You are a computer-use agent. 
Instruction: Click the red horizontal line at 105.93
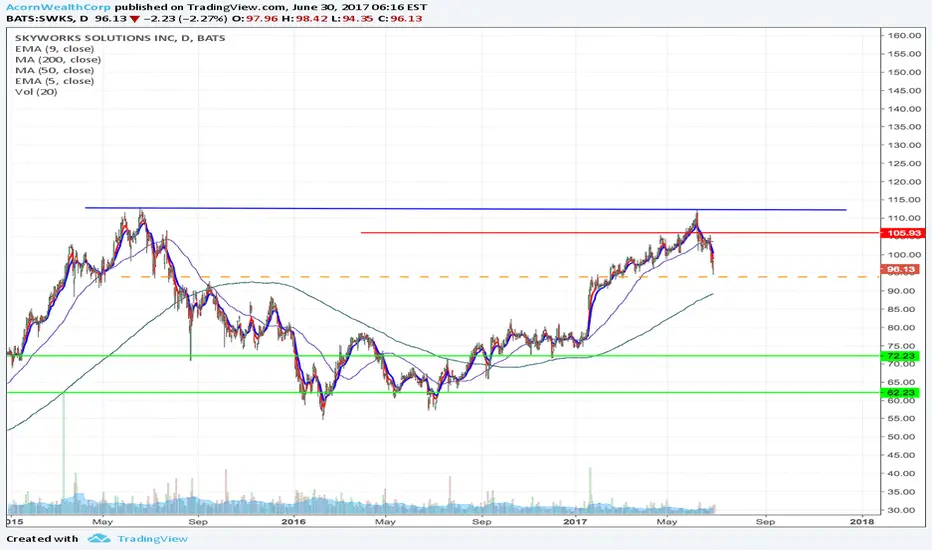[621, 232]
